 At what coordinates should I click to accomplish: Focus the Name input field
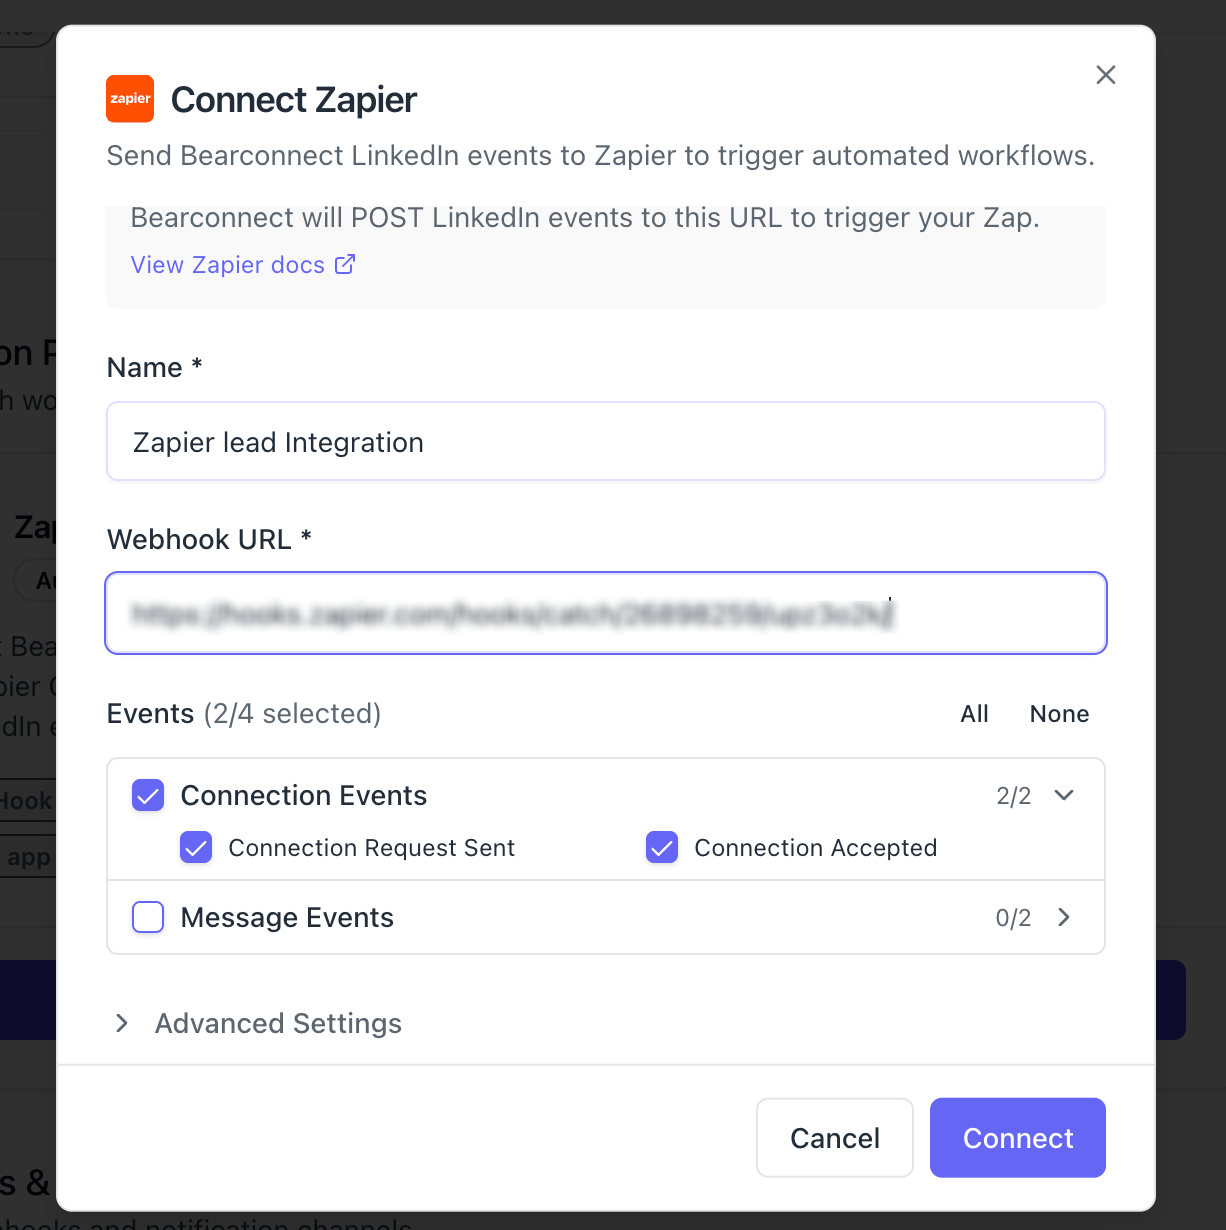pos(606,441)
